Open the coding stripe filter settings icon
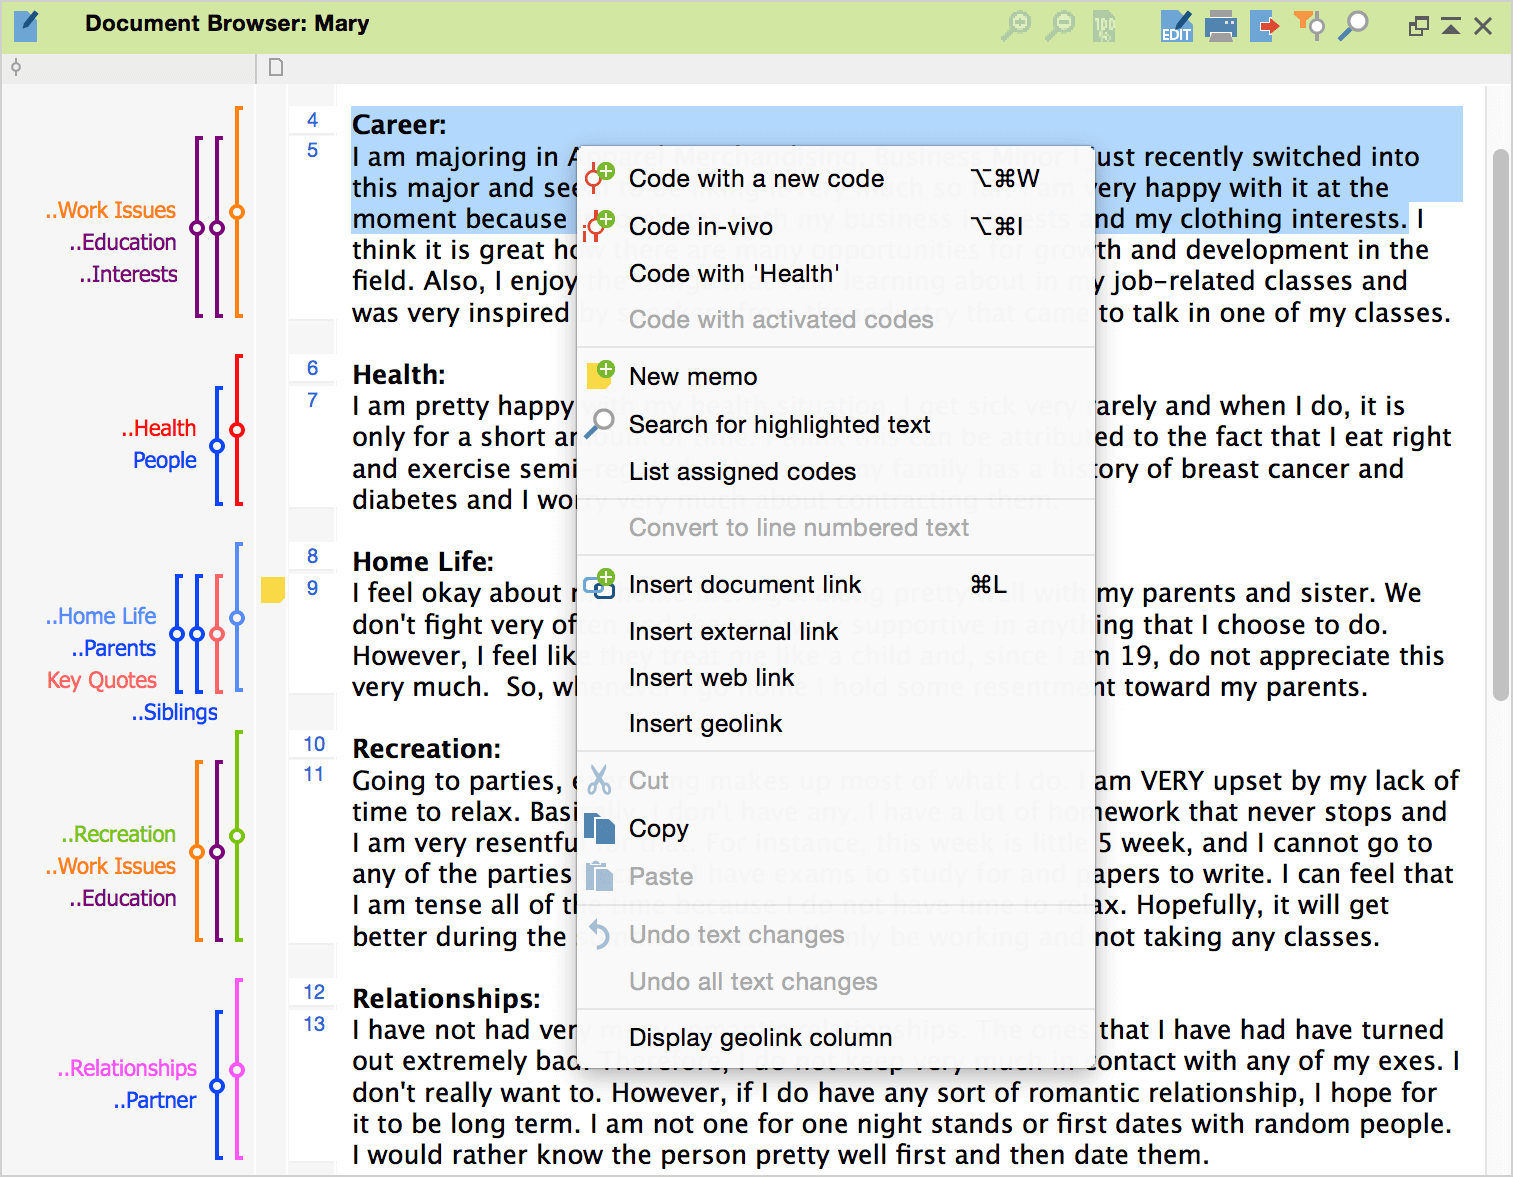This screenshot has width=1513, height=1177. pos(1309,26)
